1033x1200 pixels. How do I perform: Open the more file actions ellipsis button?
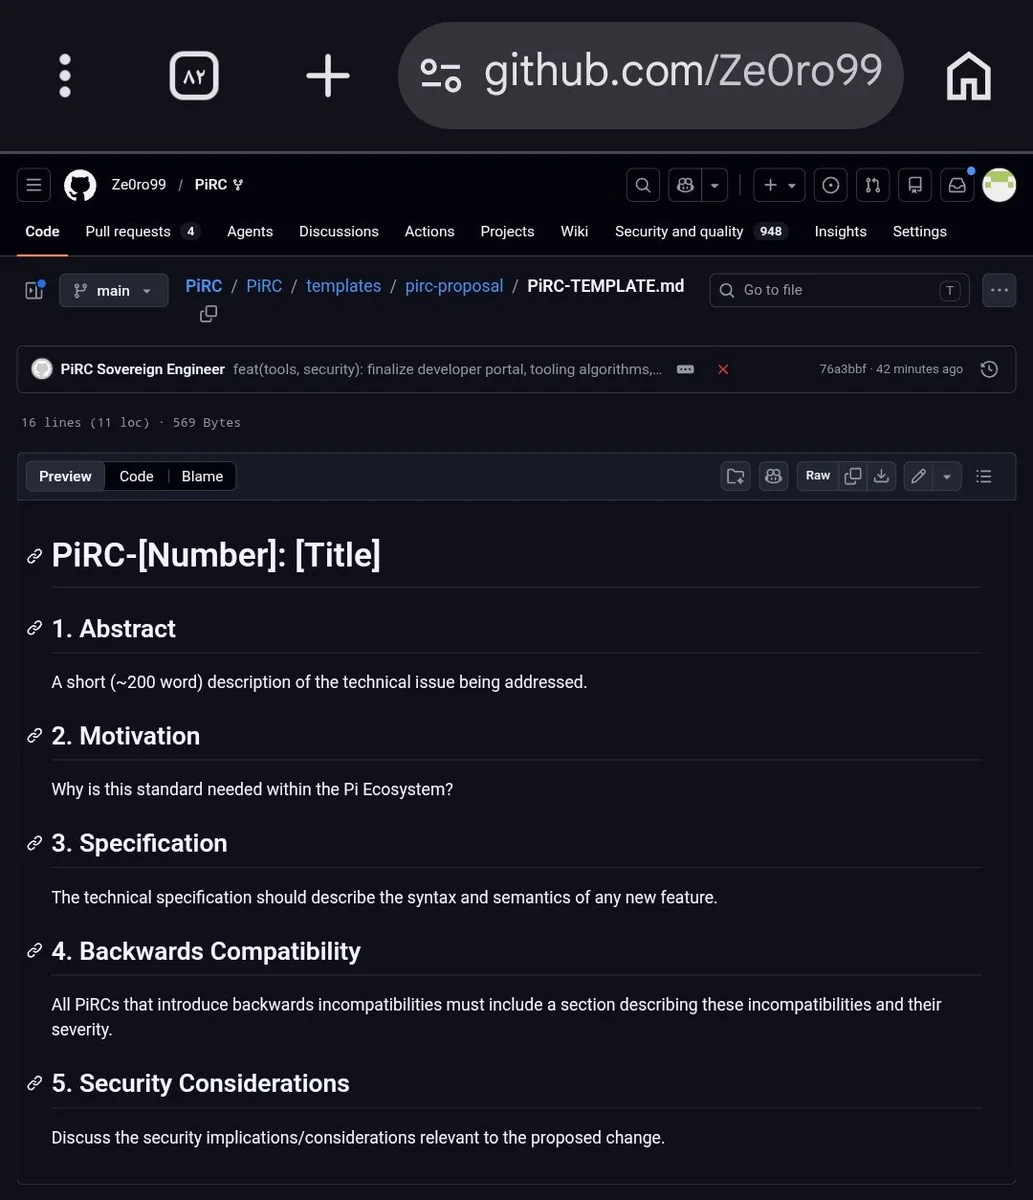pos(999,290)
